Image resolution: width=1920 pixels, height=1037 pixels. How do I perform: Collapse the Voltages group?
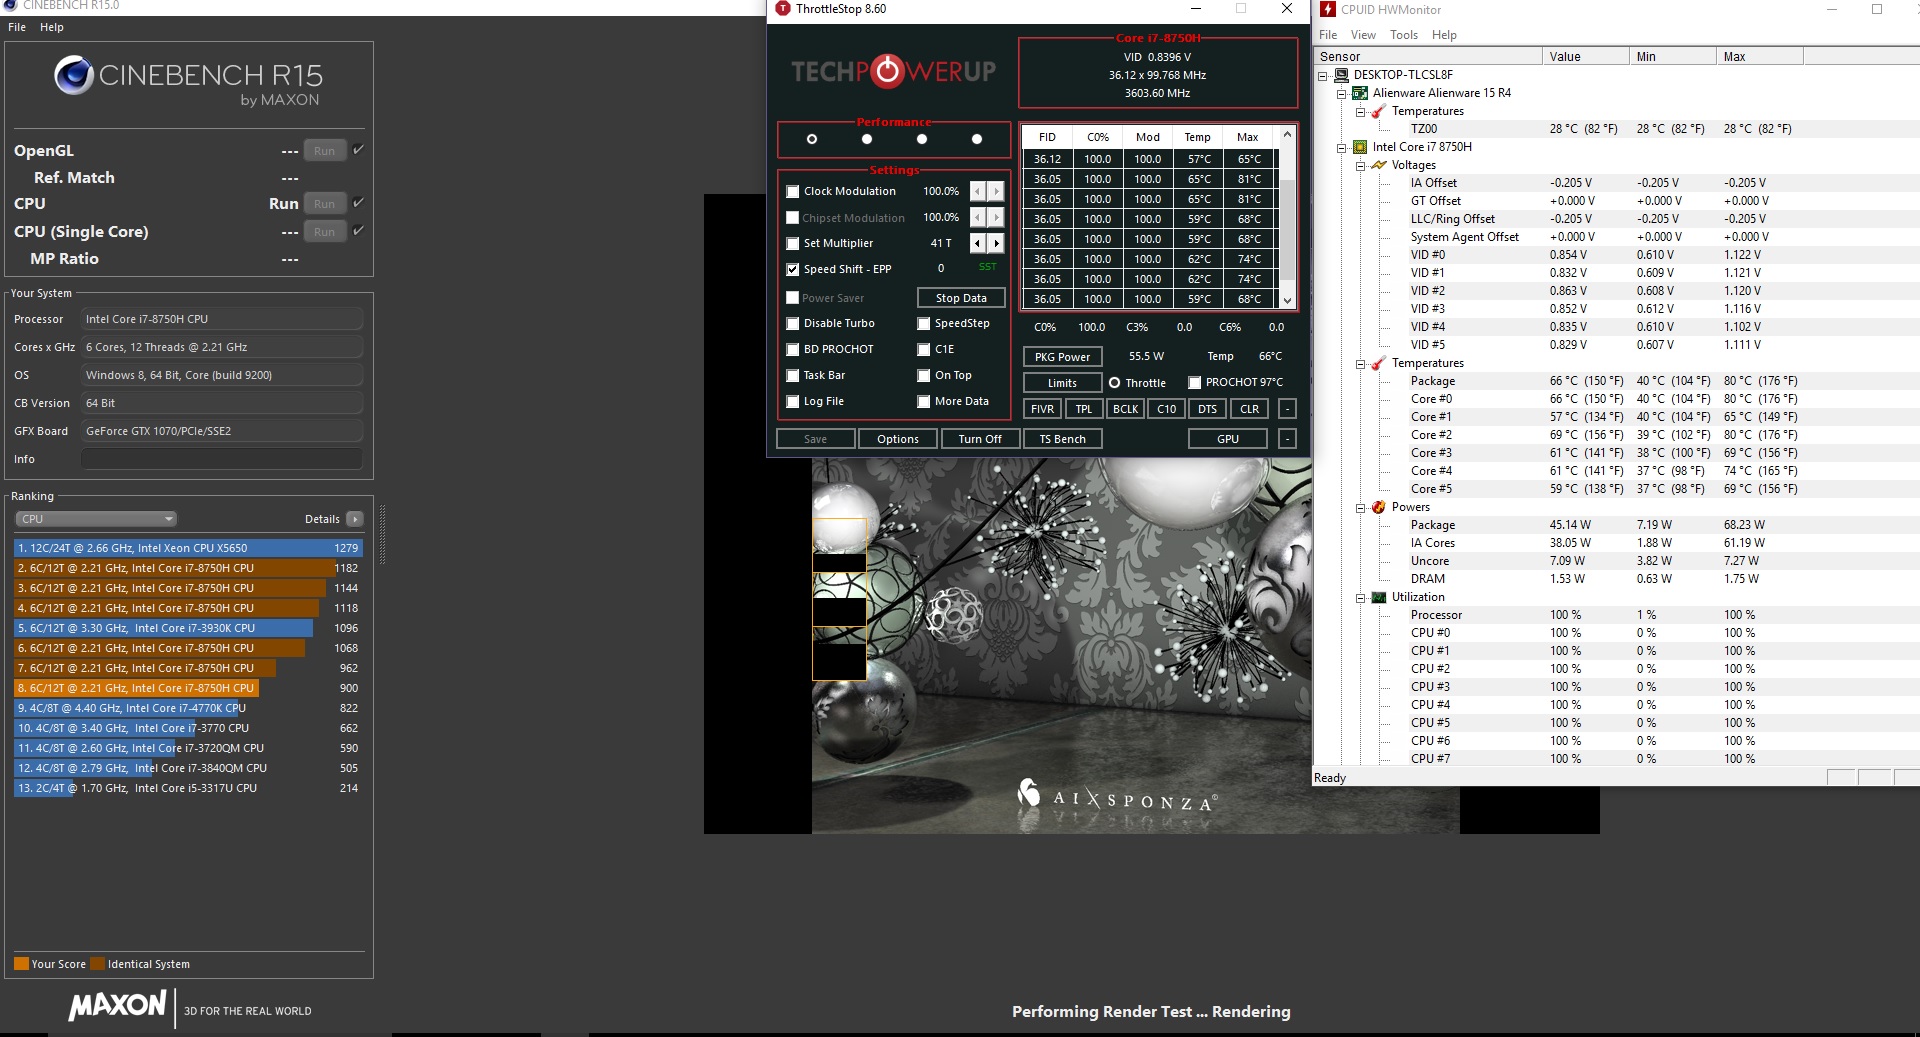1361,166
